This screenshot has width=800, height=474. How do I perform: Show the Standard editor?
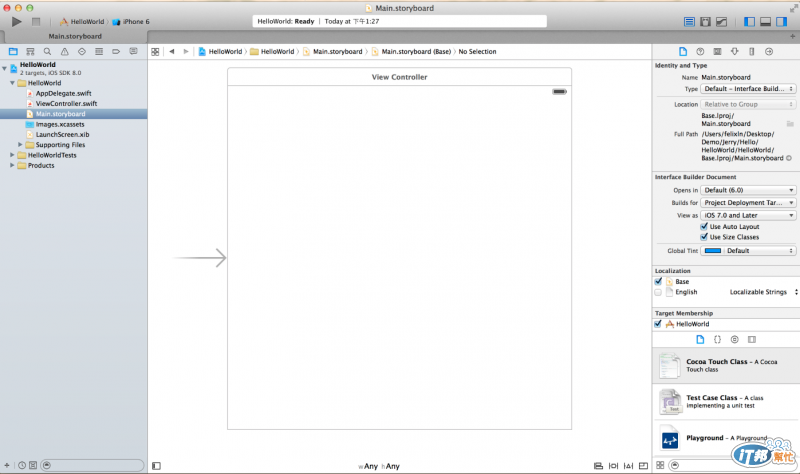coord(689,21)
